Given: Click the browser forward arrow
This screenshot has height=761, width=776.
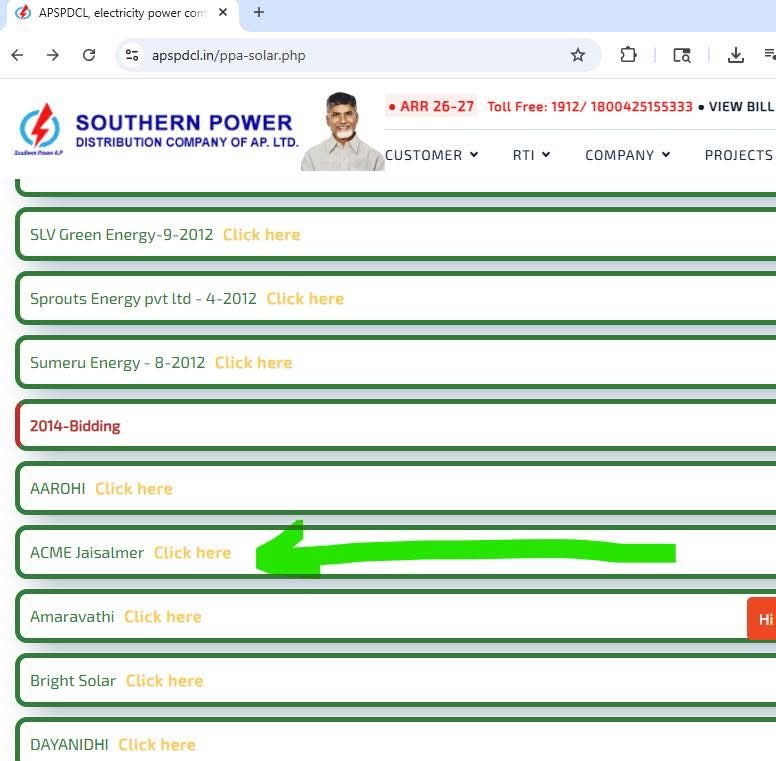Looking at the screenshot, I should click(53, 55).
